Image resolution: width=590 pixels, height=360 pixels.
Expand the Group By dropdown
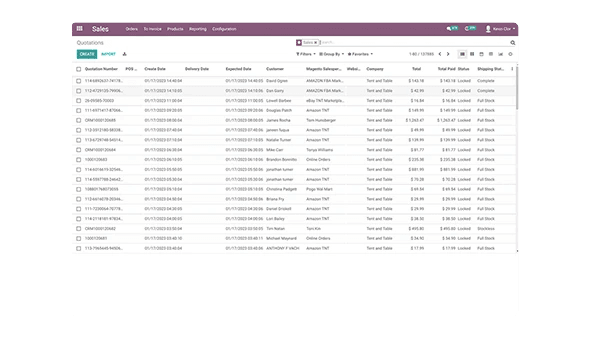pos(331,54)
